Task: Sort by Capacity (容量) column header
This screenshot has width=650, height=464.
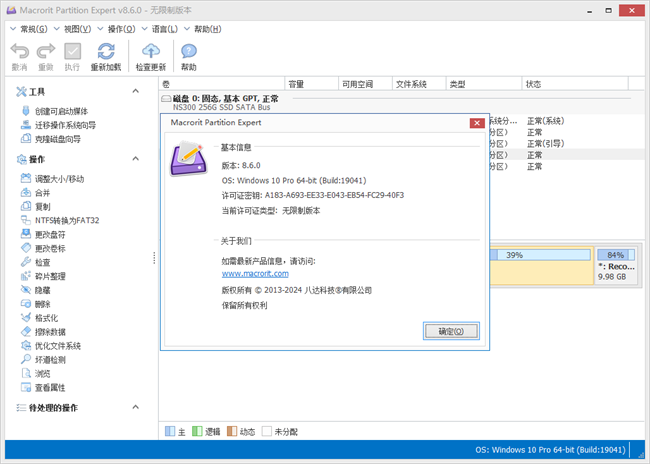Action: tap(312, 84)
